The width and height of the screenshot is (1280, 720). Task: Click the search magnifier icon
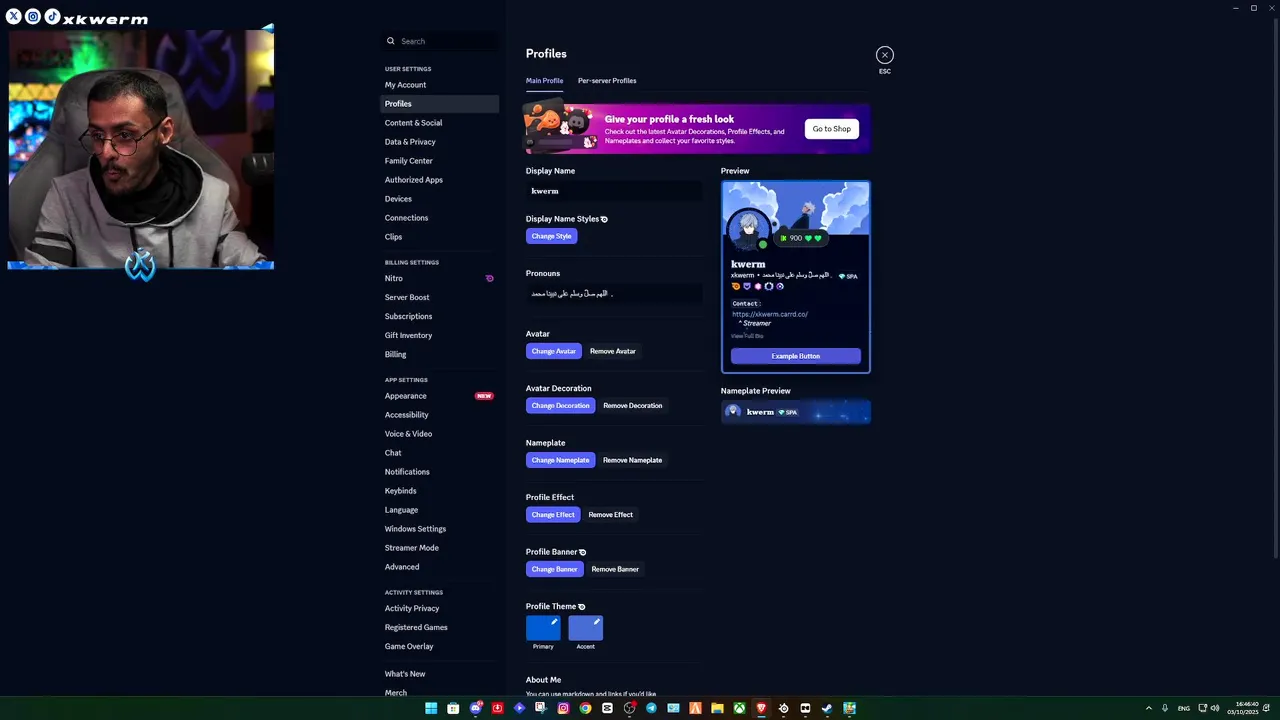pos(391,41)
